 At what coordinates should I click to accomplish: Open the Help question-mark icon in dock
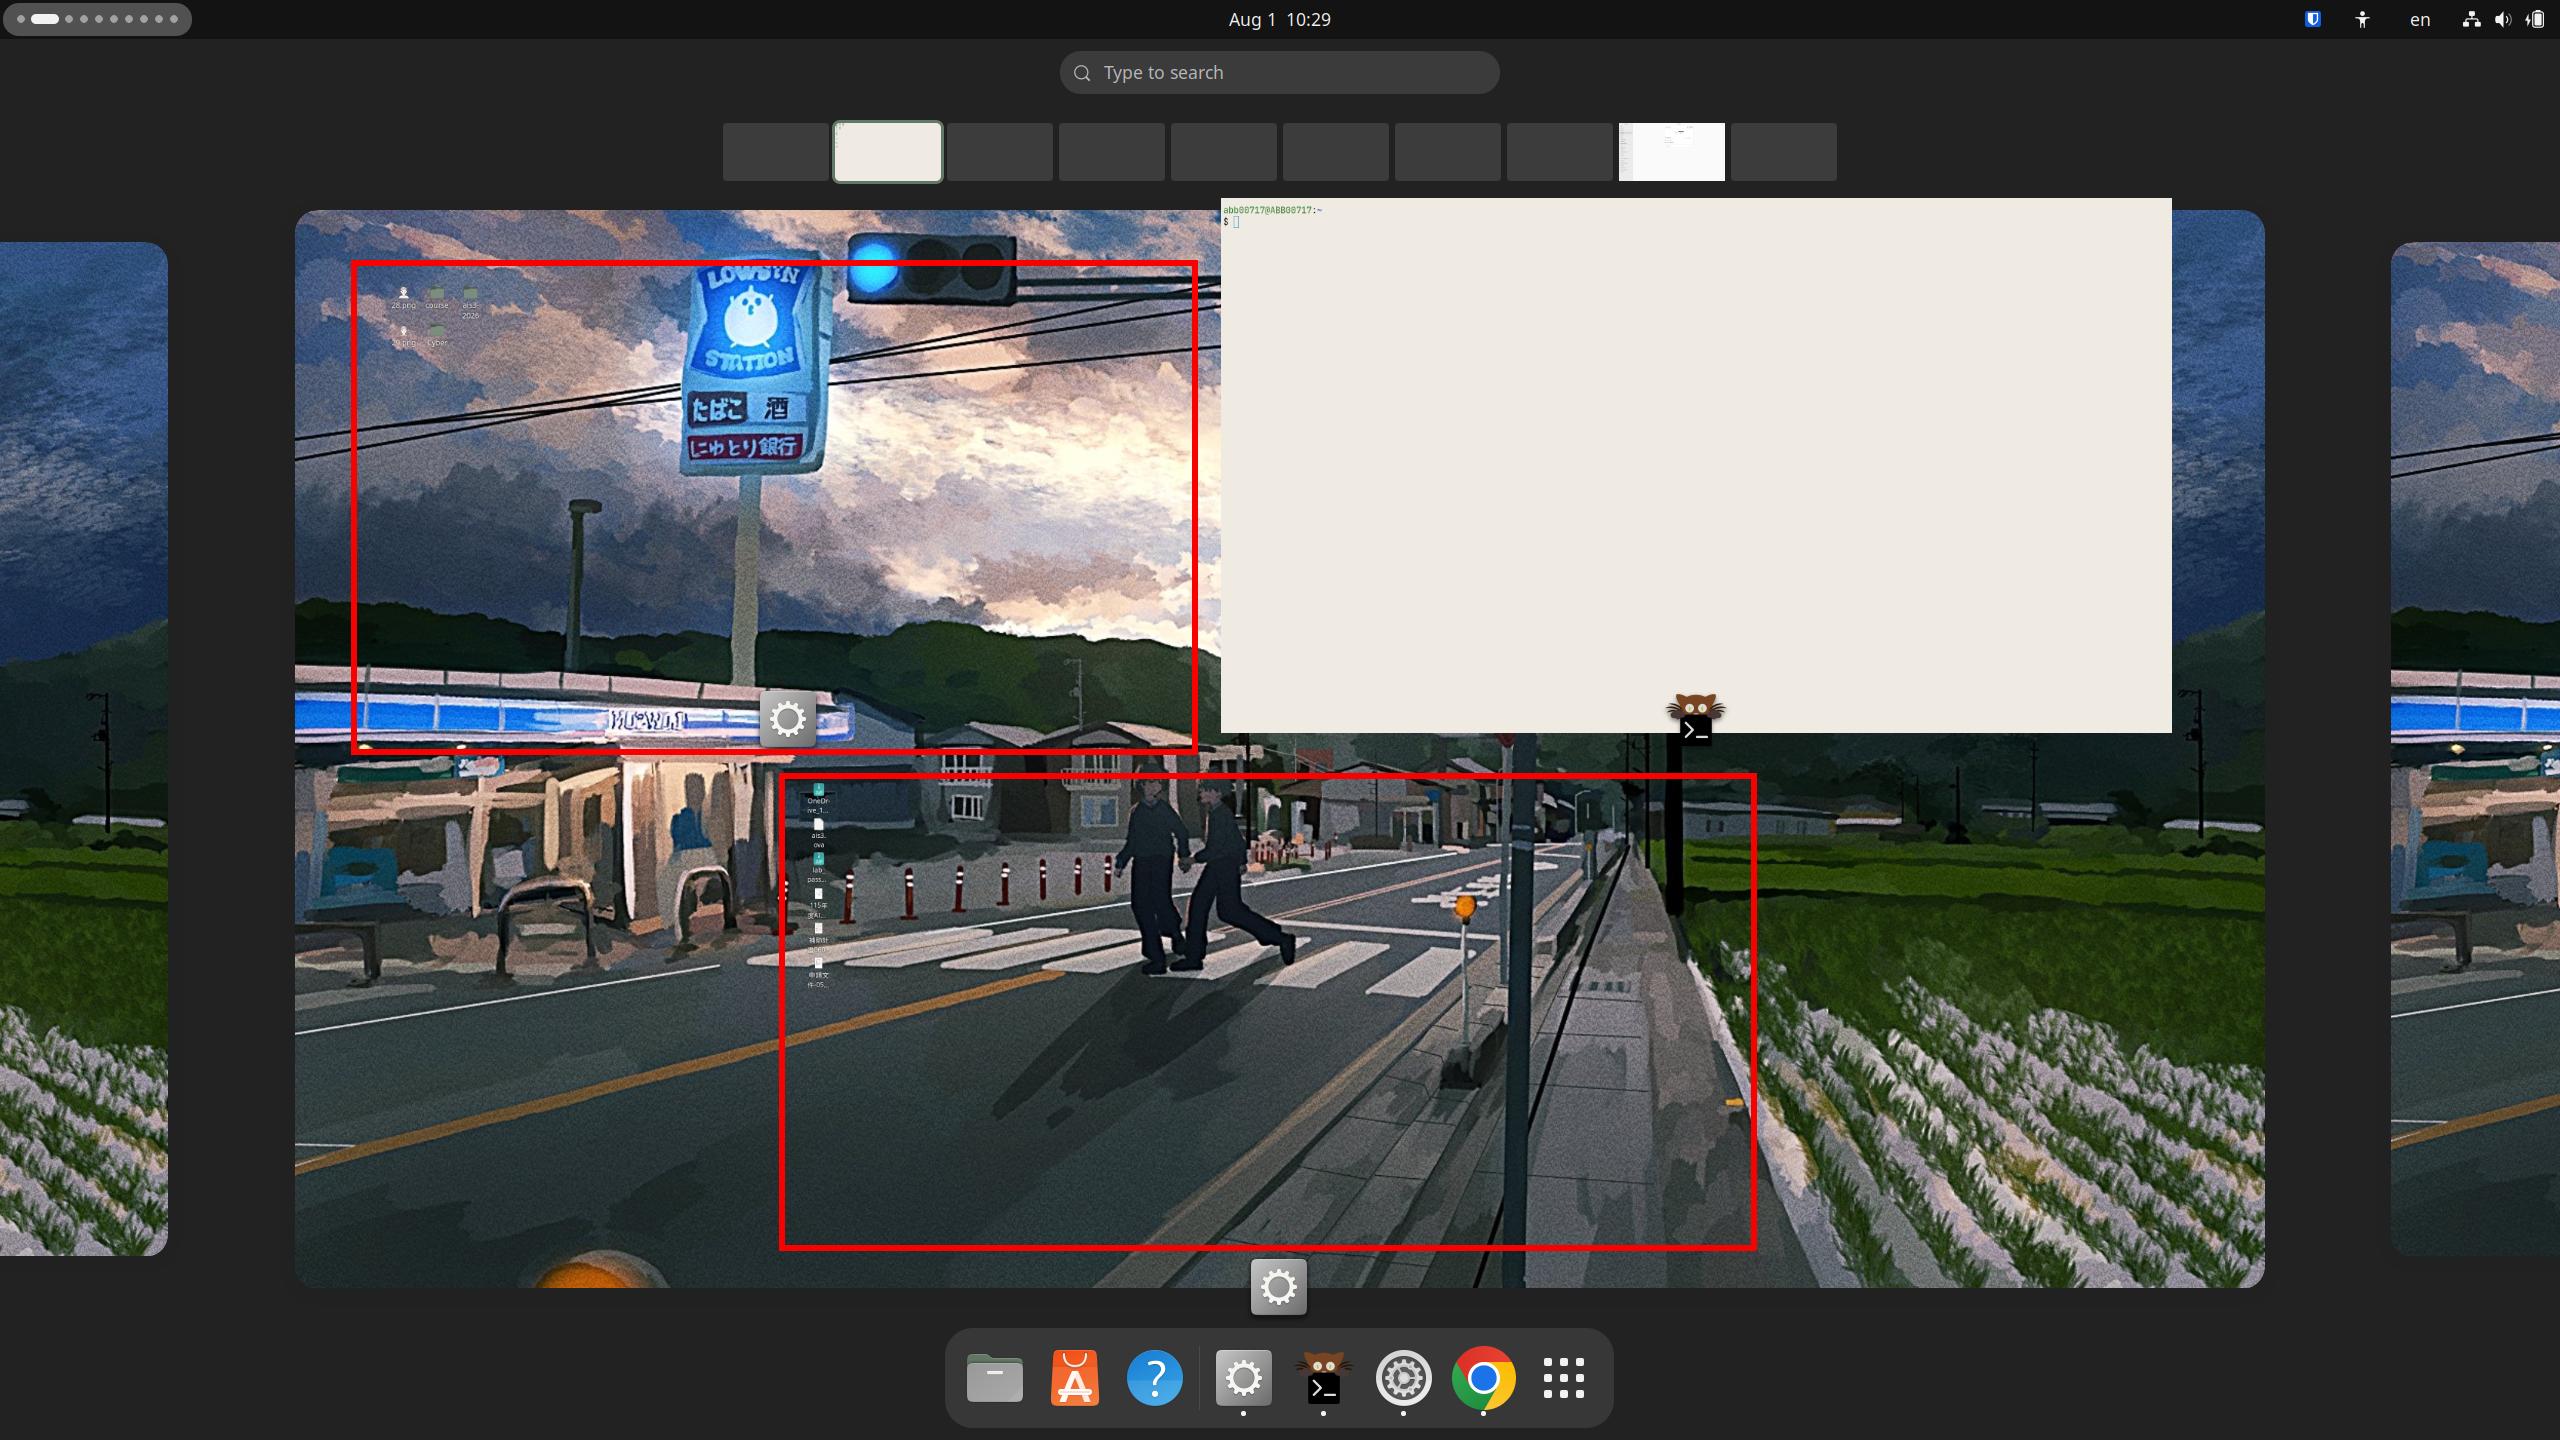pyautogui.click(x=1154, y=1378)
